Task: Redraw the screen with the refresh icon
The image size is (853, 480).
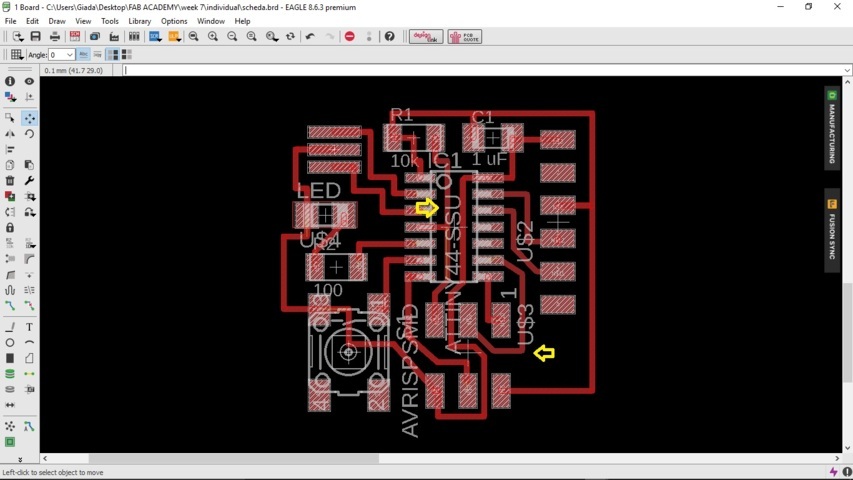Action: point(290,36)
